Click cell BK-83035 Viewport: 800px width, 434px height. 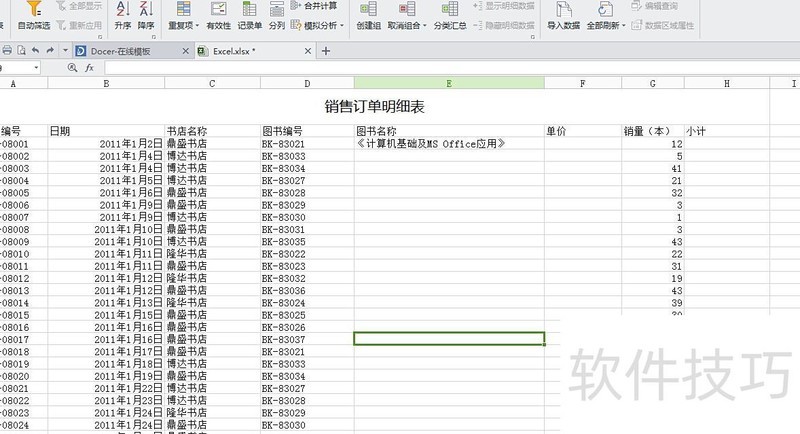(307, 242)
